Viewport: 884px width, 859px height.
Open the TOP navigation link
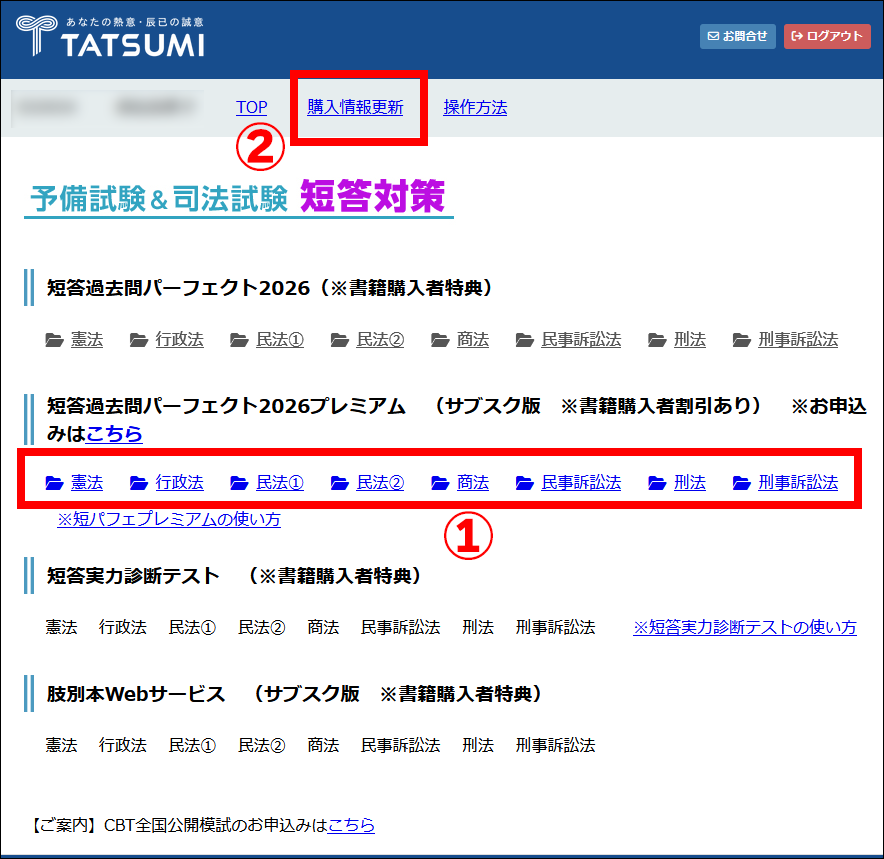tap(252, 107)
